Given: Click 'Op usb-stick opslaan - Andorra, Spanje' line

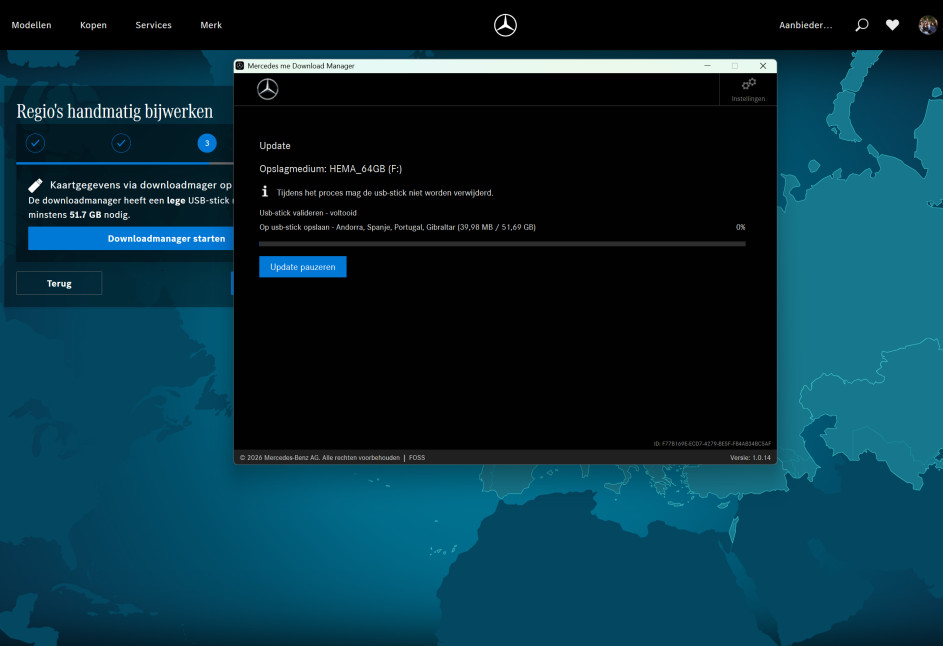Looking at the screenshot, I should pyautogui.click(x=398, y=227).
